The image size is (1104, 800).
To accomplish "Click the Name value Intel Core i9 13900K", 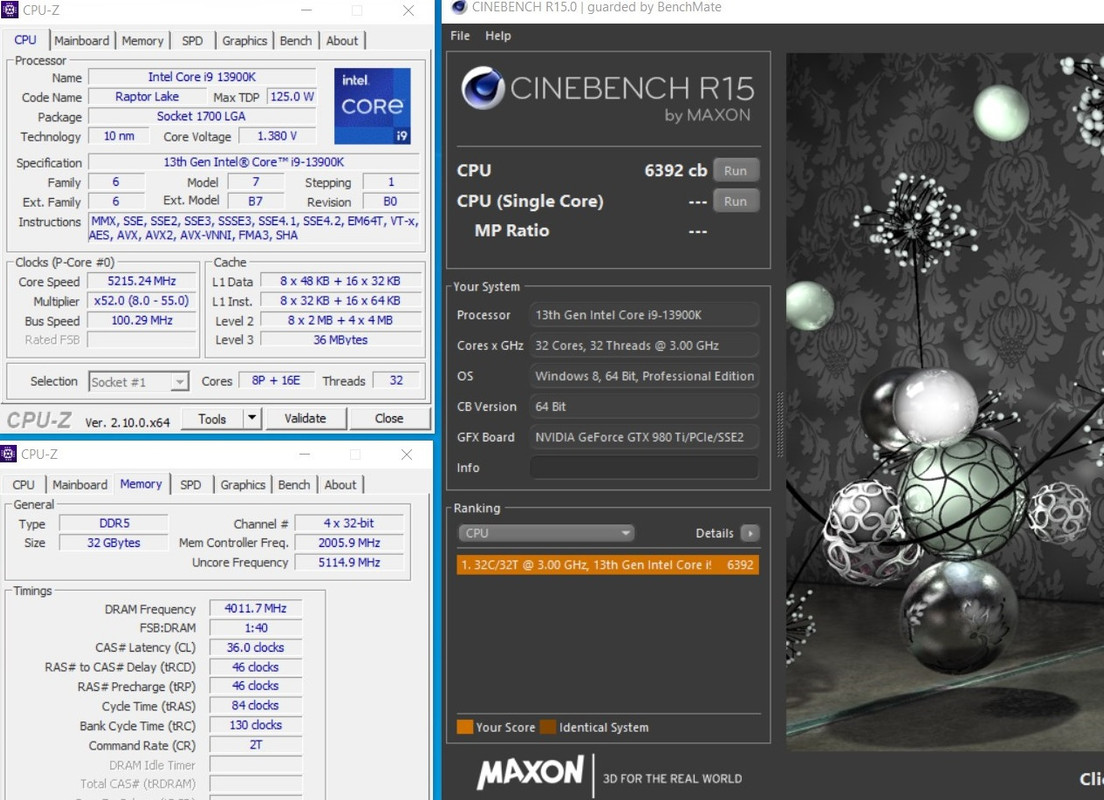I will coord(201,77).
